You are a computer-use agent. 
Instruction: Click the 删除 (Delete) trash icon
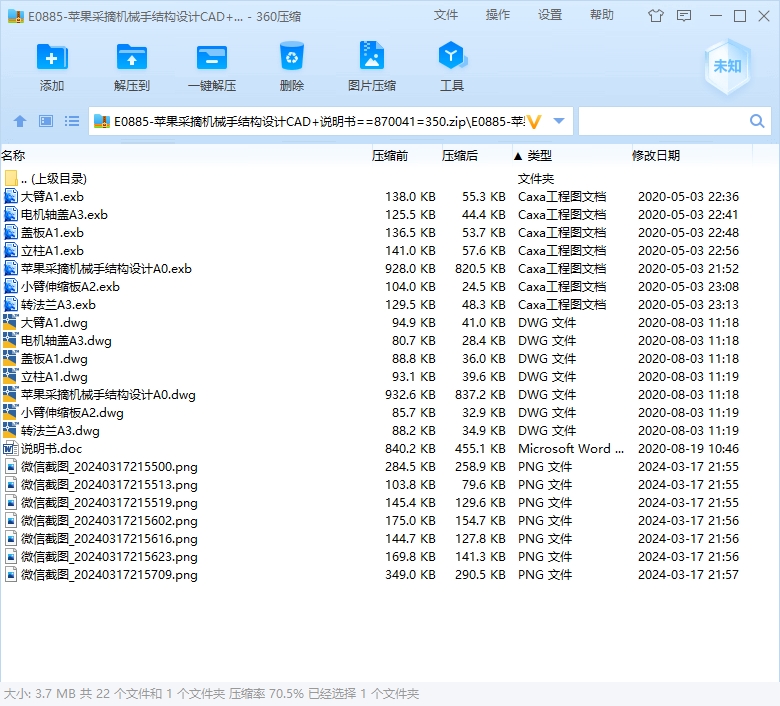(292, 56)
